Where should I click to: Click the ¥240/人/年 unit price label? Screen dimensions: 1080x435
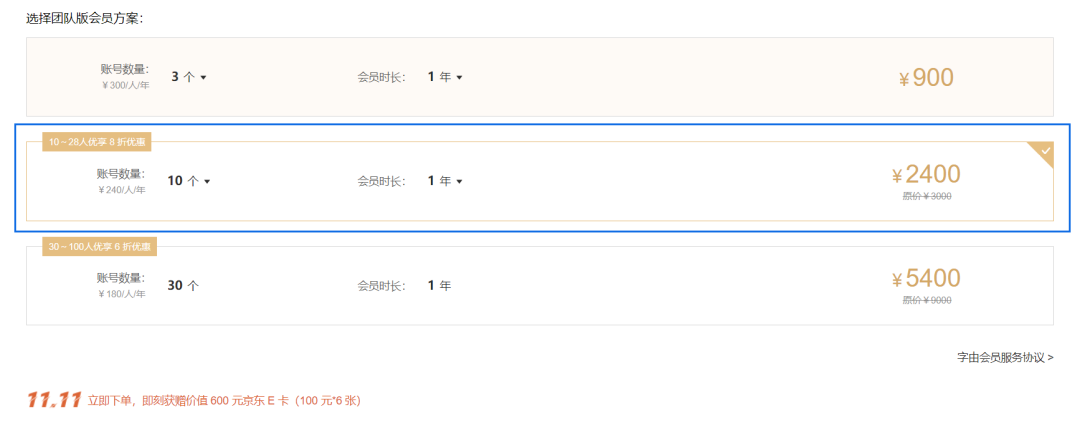(x=122, y=190)
